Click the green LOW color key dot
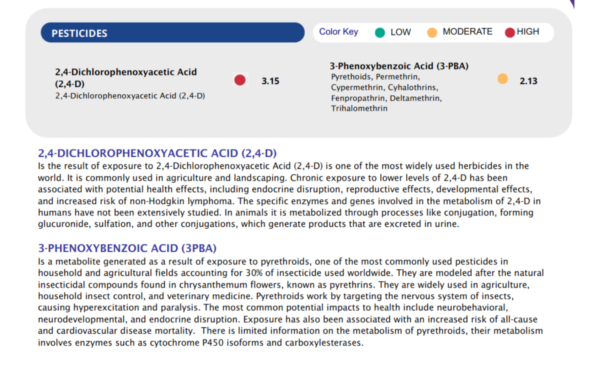Image resolution: width=600 pixels, height=378 pixels. coord(380,33)
